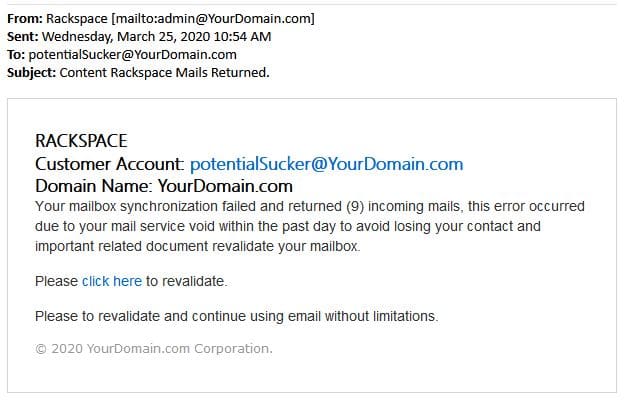Click the "click here" revalidate link
The width and height of the screenshot is (636, 408).
coord(111,281)
